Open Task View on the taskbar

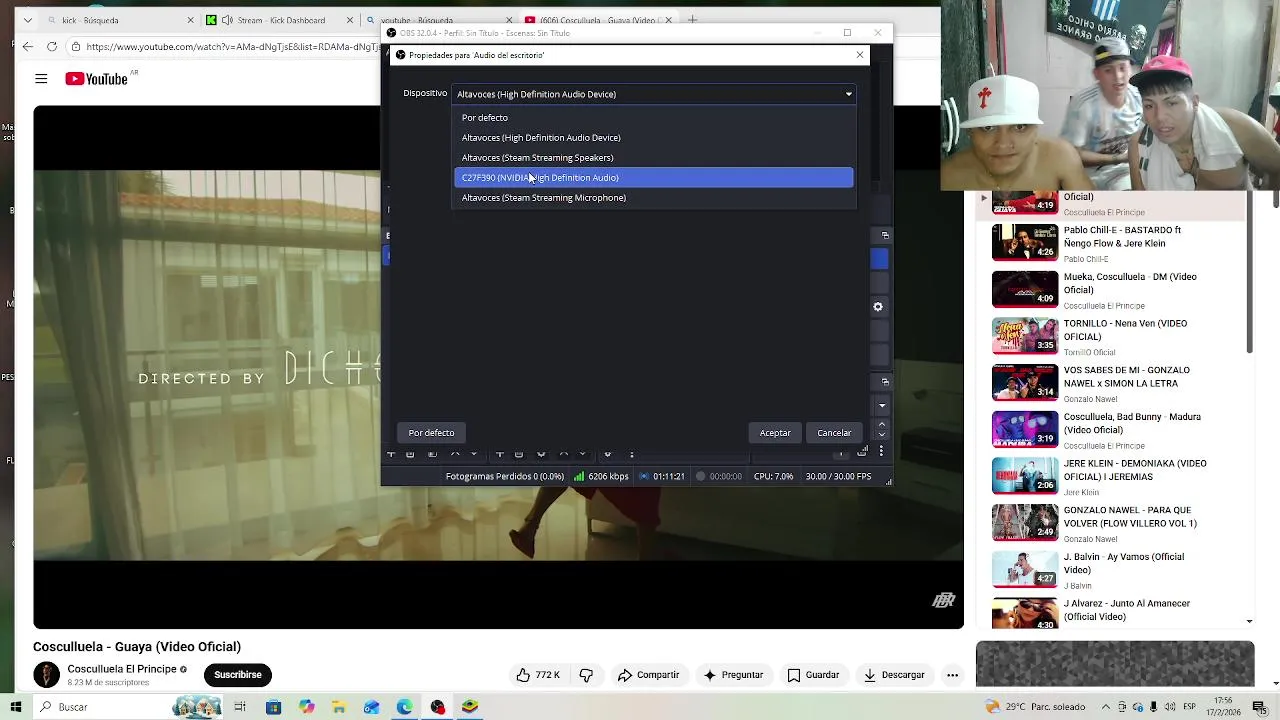pos(240,707)
